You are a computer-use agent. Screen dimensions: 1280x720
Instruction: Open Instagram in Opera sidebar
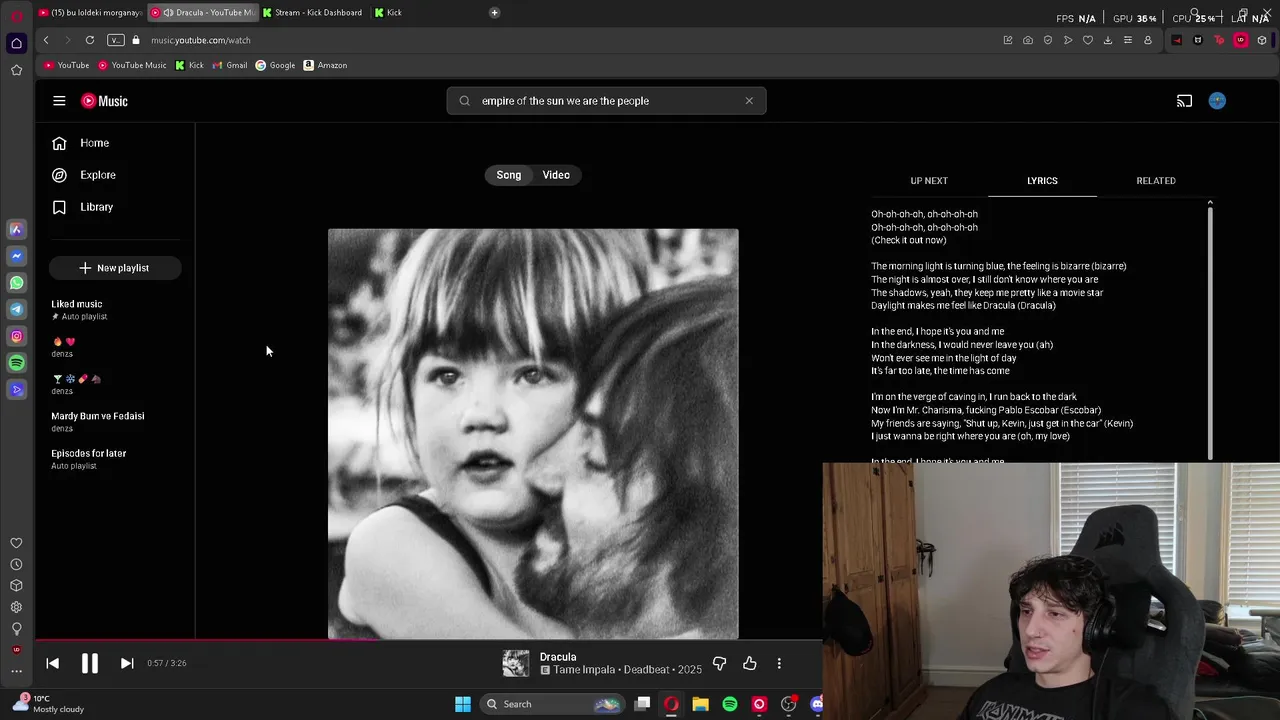pos(16,337)
